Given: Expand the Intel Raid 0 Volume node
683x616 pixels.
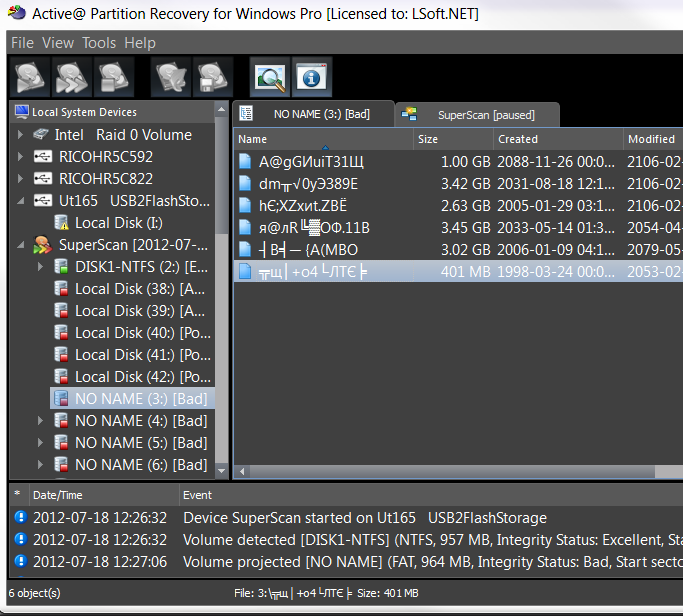Looking at the screenshot, I should (20, 134).
